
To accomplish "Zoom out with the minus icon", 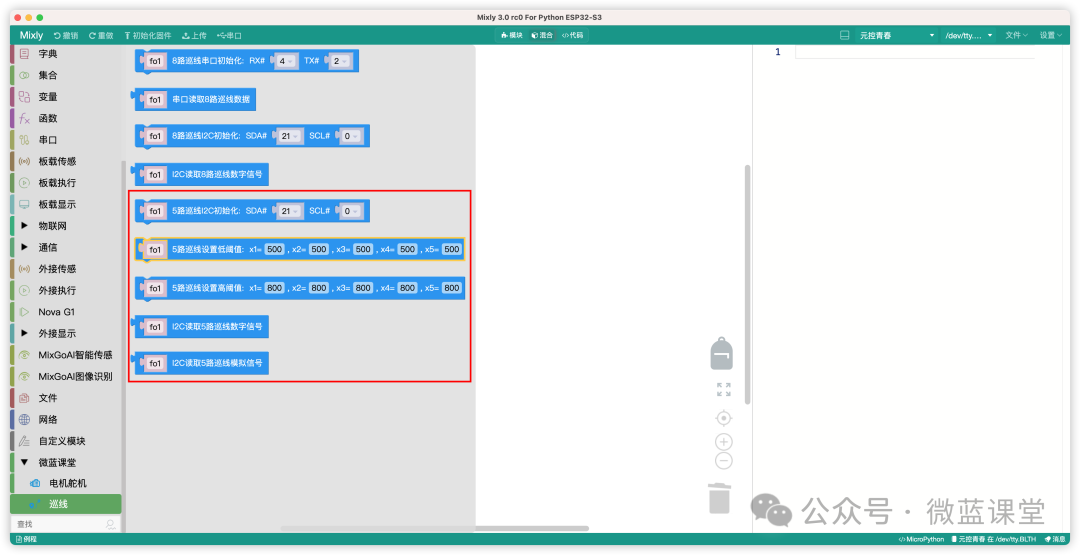I will (x=724, y=461).
